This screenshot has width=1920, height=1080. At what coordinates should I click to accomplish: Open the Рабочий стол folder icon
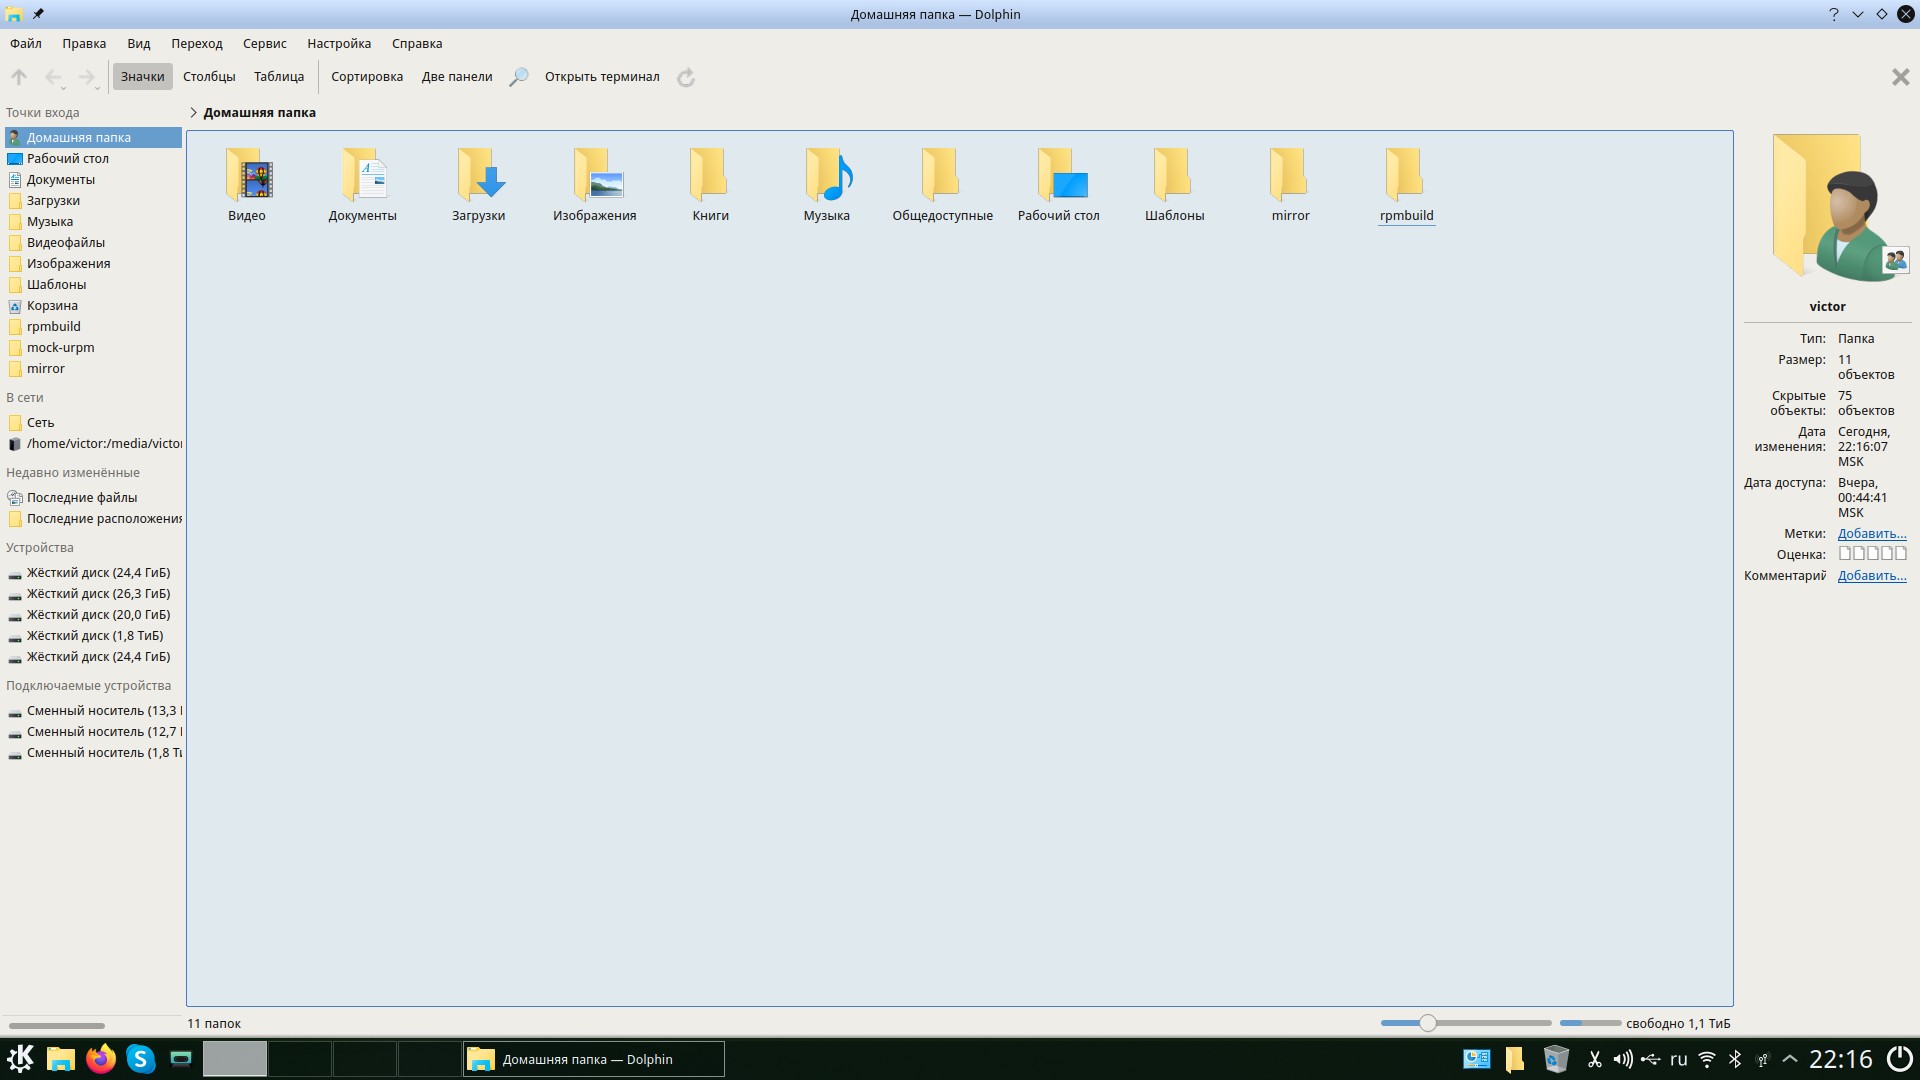(1058, 176)
